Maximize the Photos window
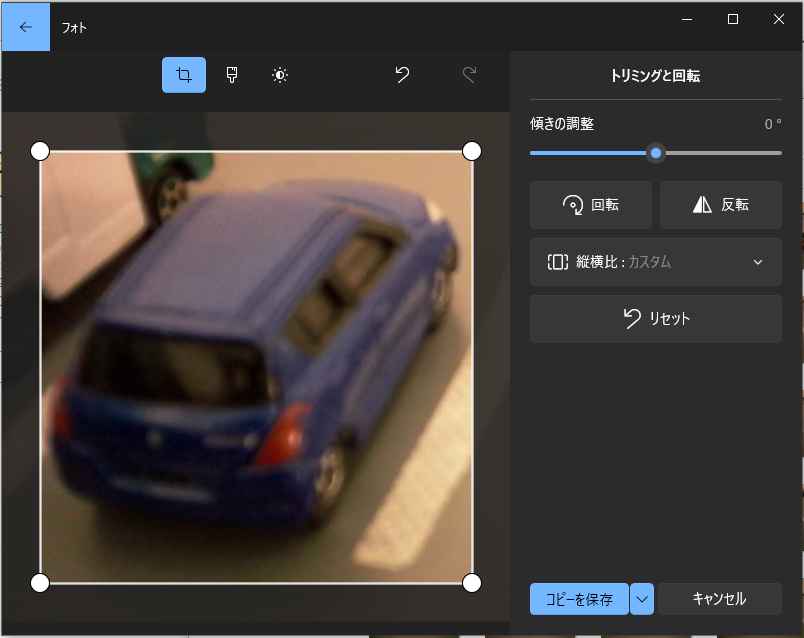804x638 pixels. click(733, 19)
